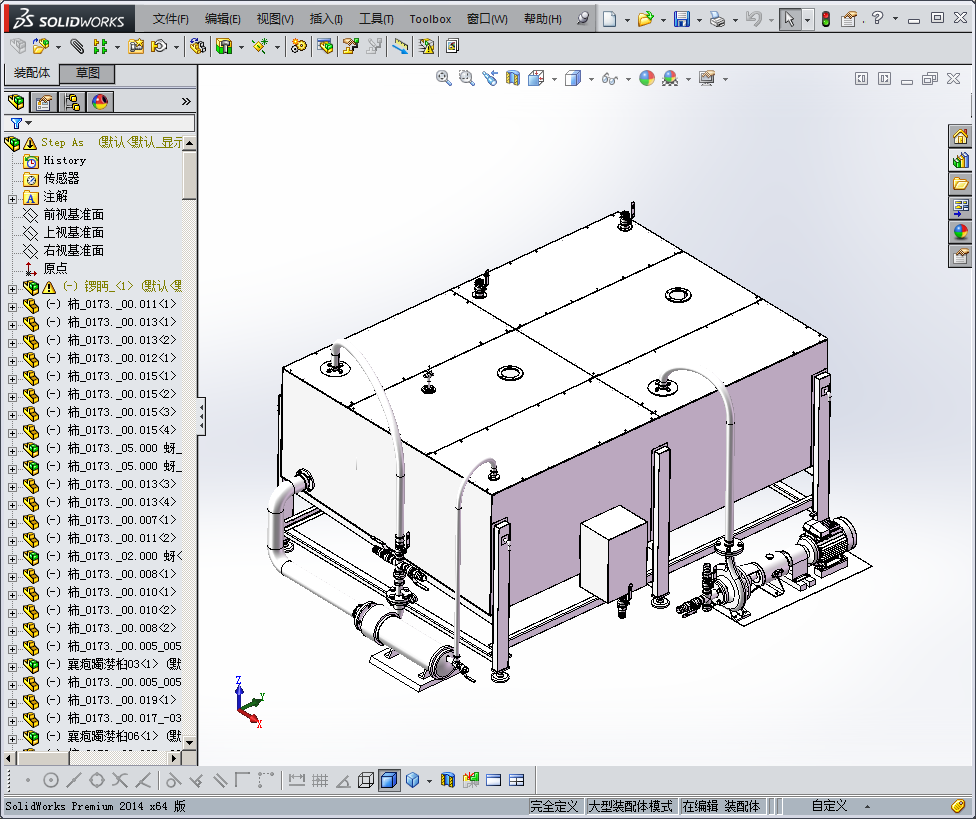This screenshot has width=976, height=819.
Task: Open the ConfigurationManager tab icon
Action: tap(72, 101)
